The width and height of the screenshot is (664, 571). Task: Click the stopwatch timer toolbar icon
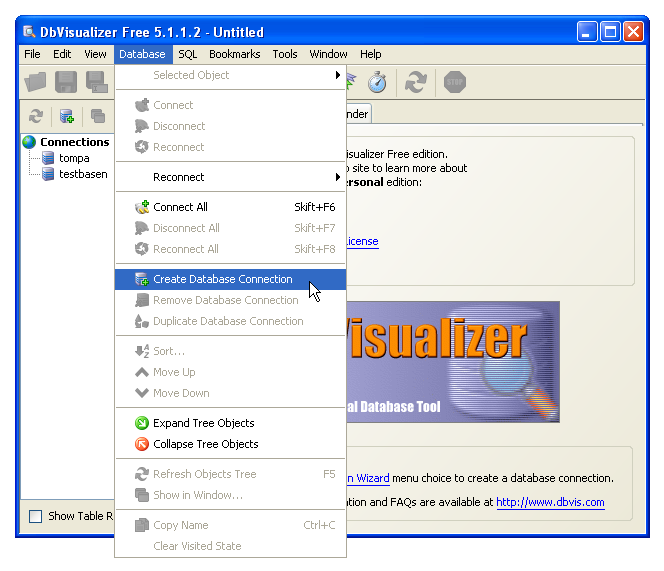(377, 82)
